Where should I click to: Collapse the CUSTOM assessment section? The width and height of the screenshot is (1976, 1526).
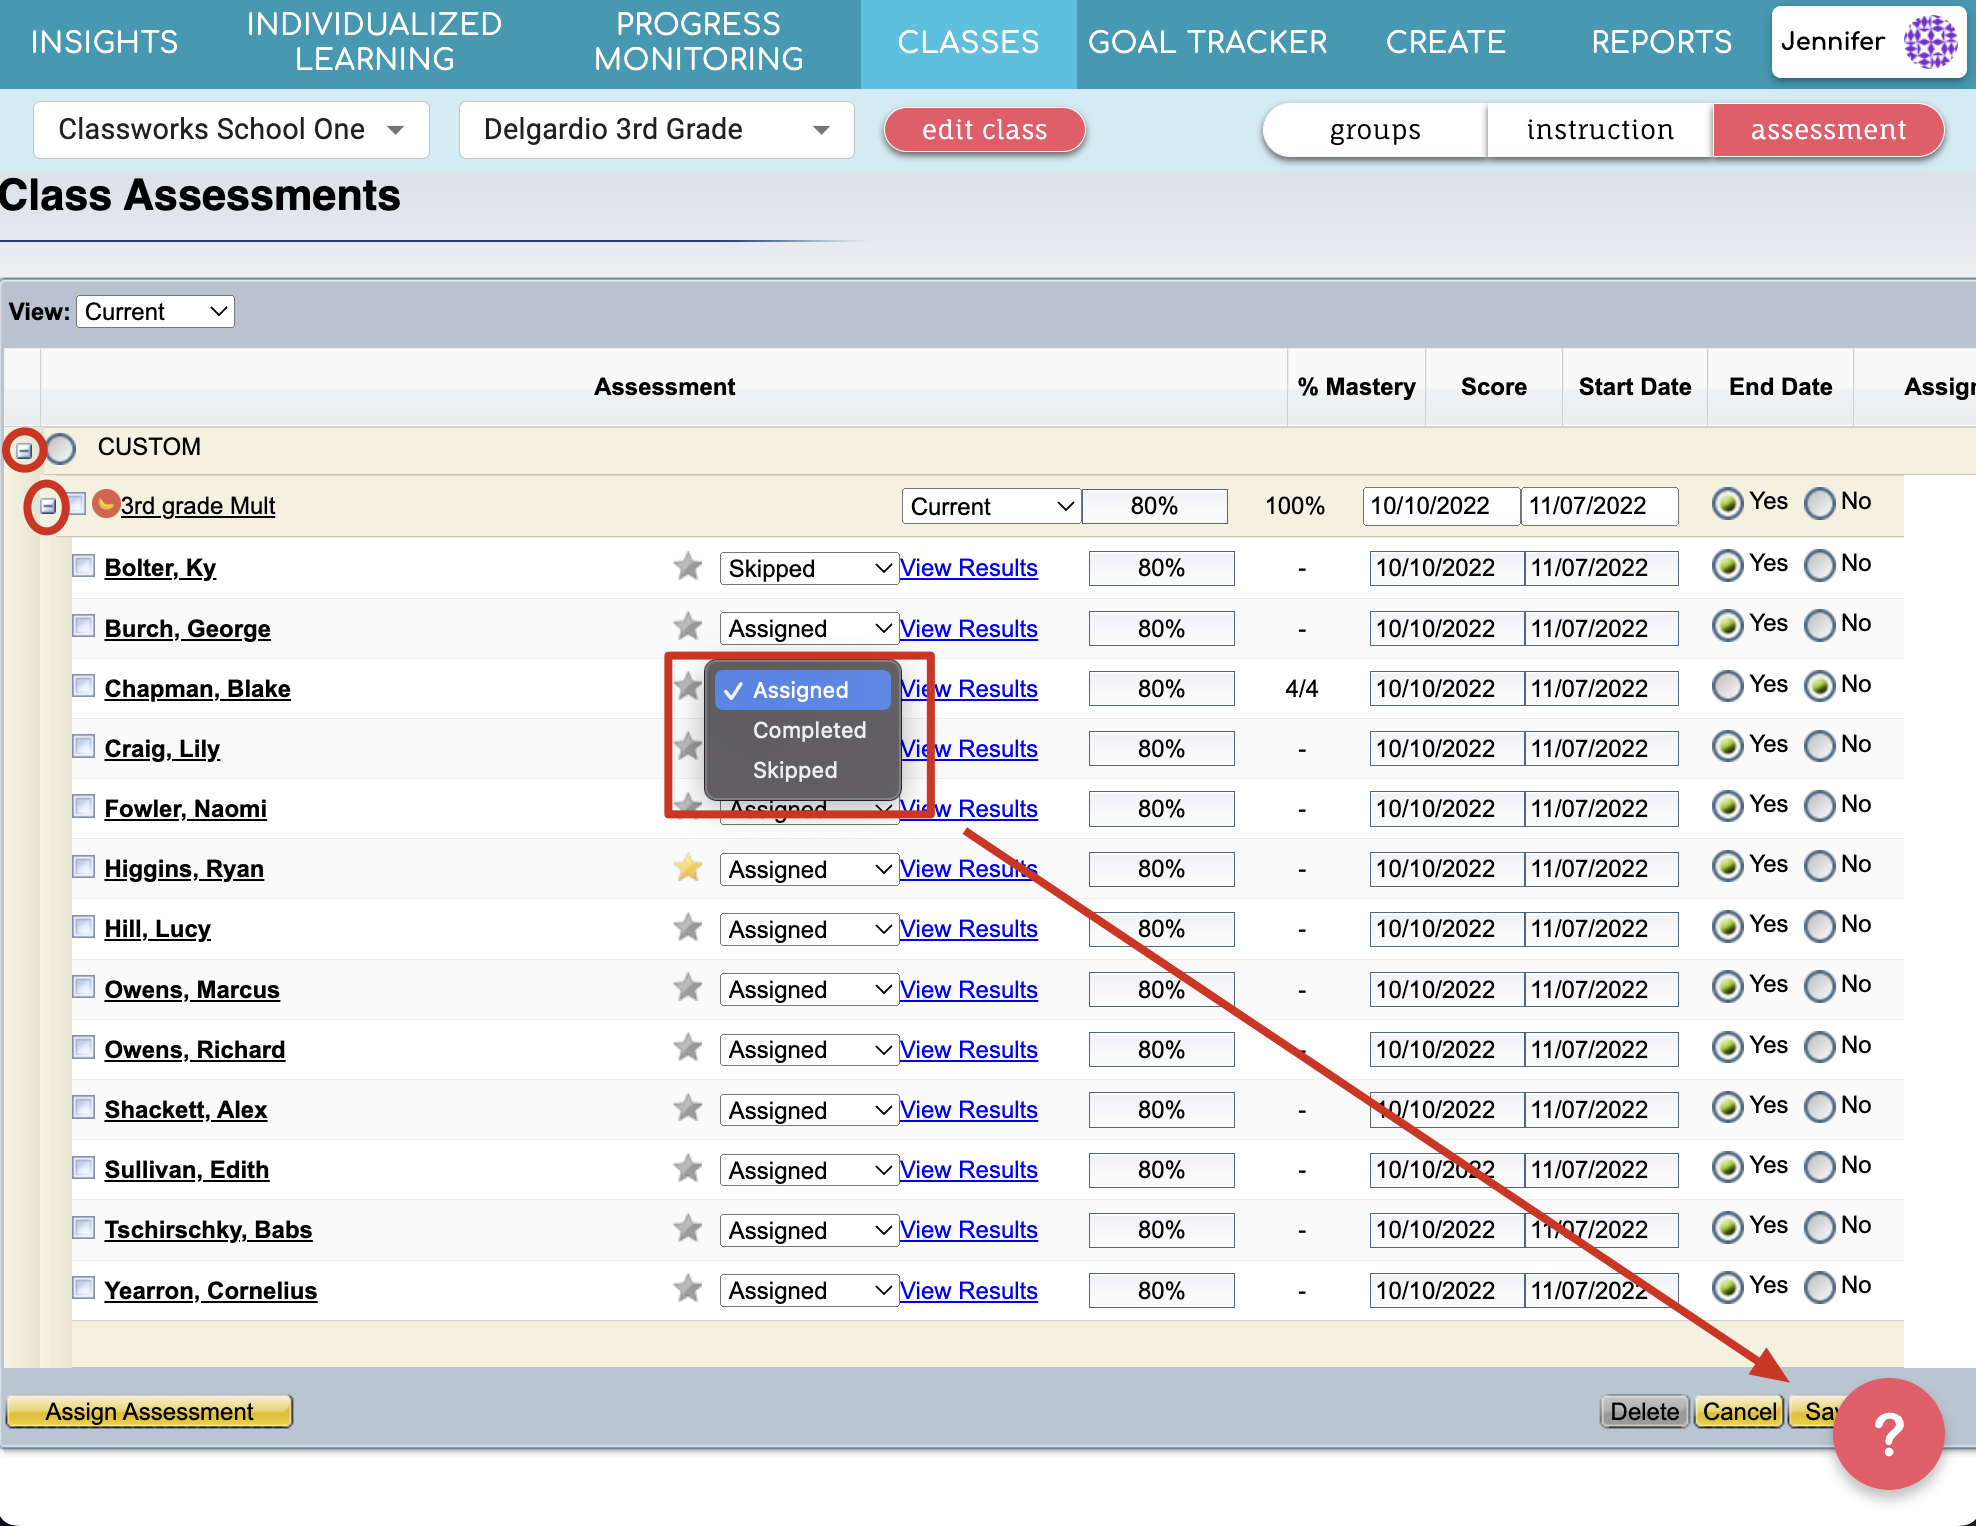pyautogui.click(x=24, y=449)
